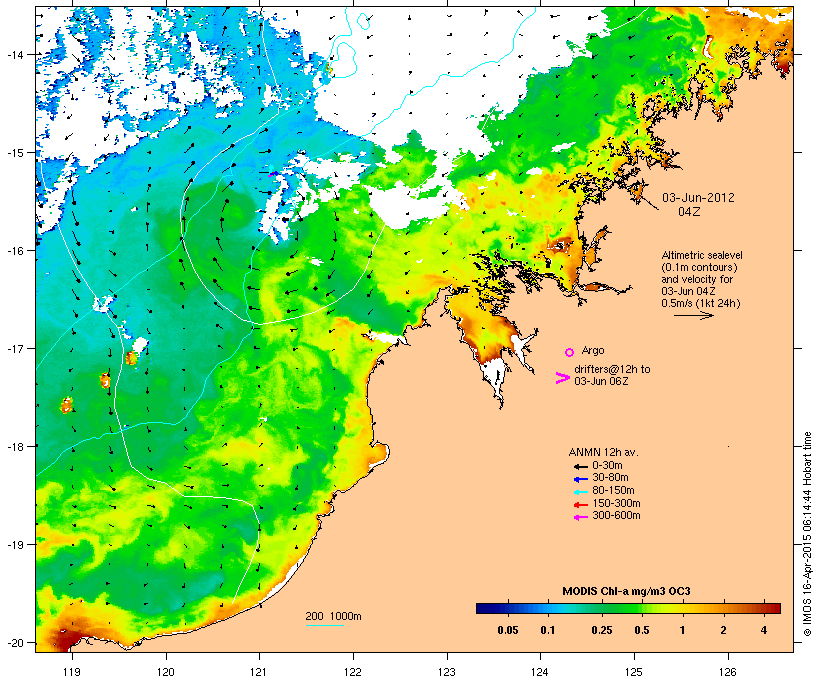Click the longitude label 121
Screen dimensions: 820x680
pos(259,672)
